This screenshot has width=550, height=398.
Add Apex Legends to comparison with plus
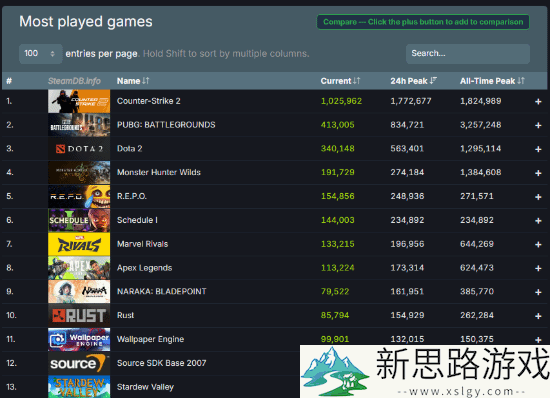click(x=538, y=269)
